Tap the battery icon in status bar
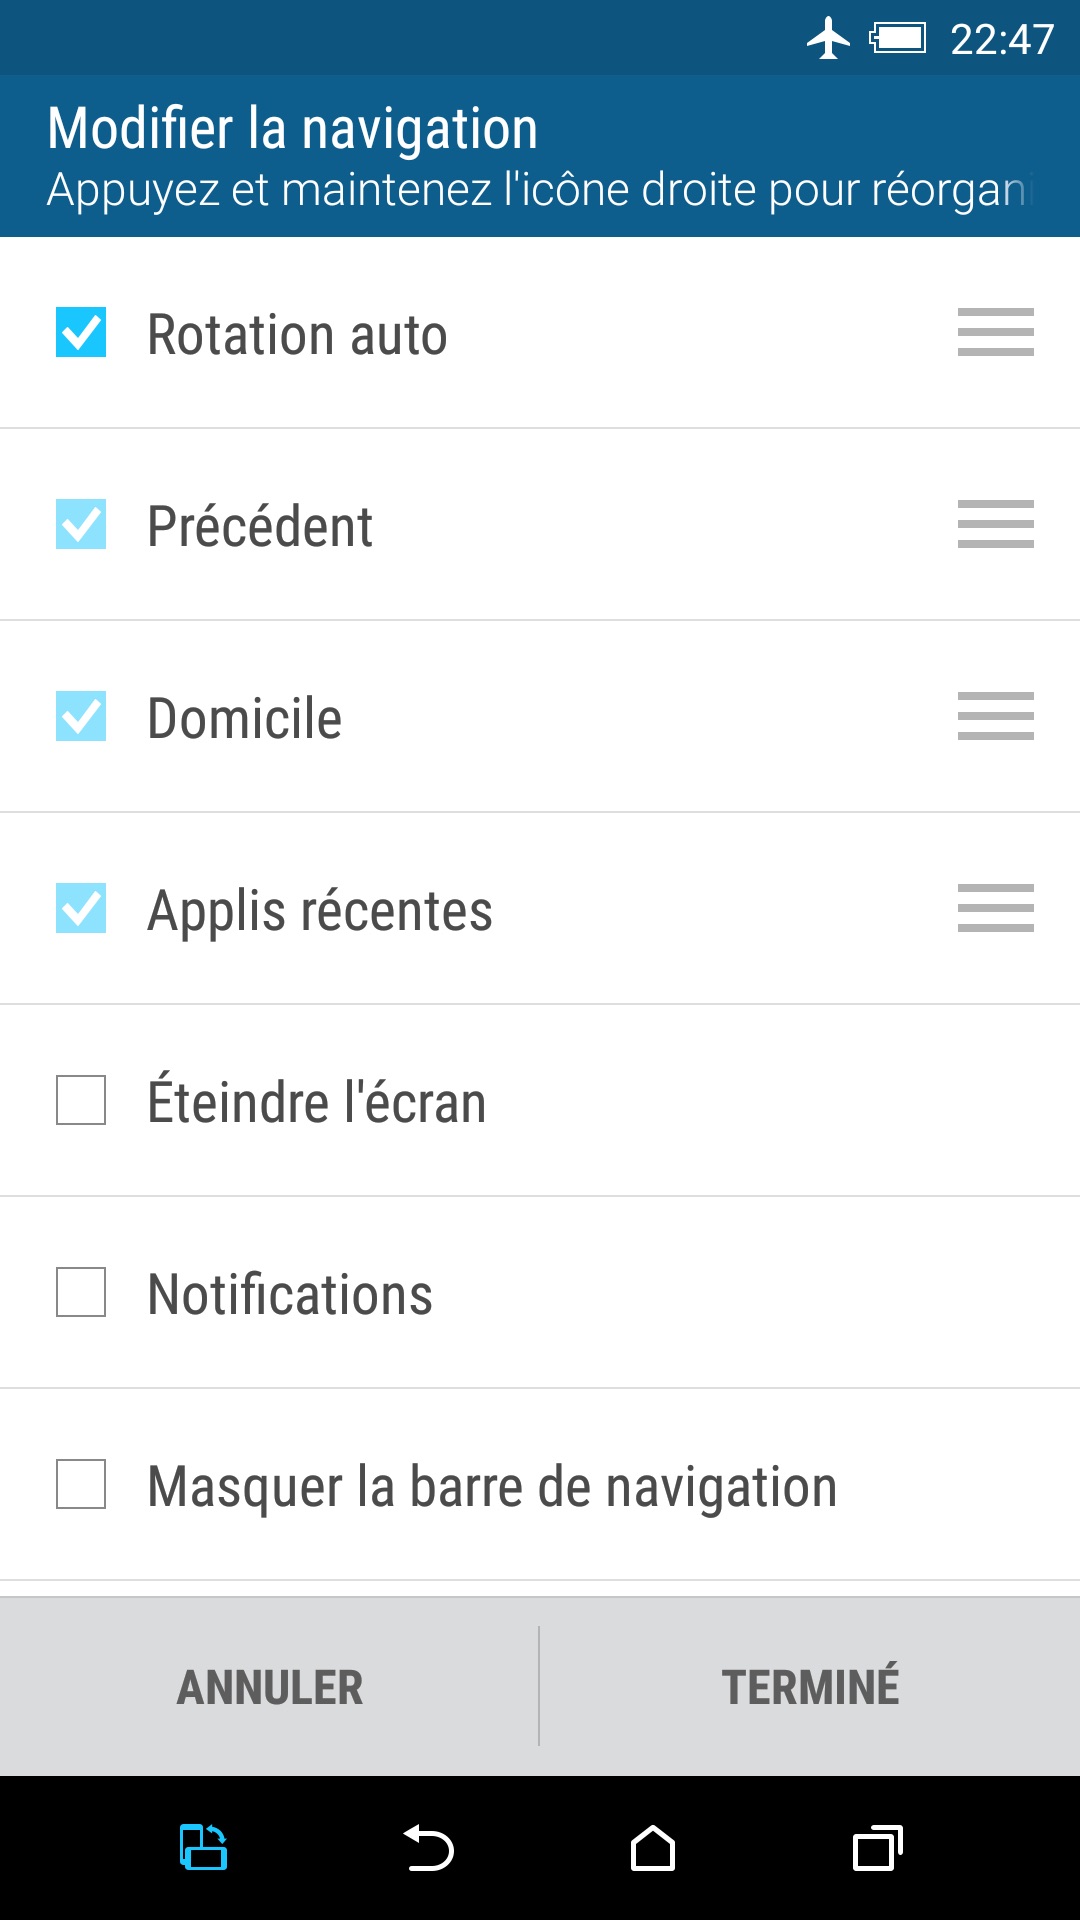Image resolution: width=1080 pixels, height=1920 pixels. click(898, 39)
